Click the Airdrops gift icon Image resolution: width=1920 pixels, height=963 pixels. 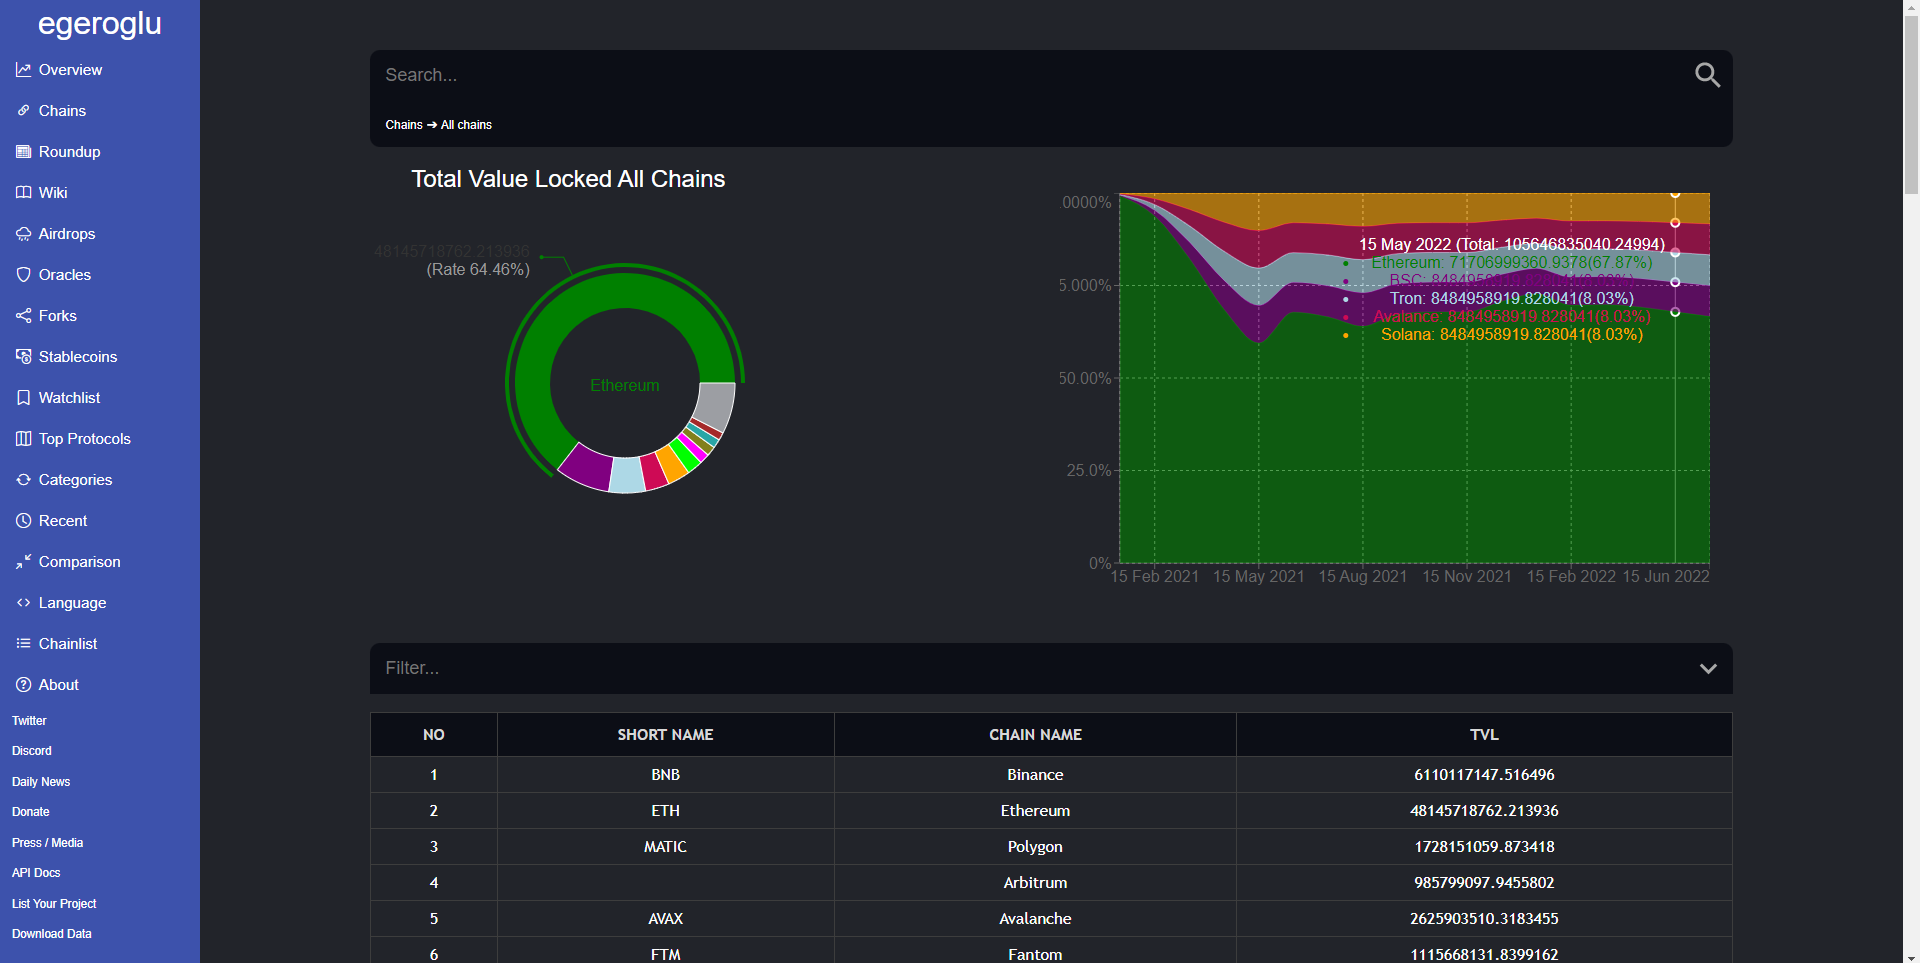point(23,233)
